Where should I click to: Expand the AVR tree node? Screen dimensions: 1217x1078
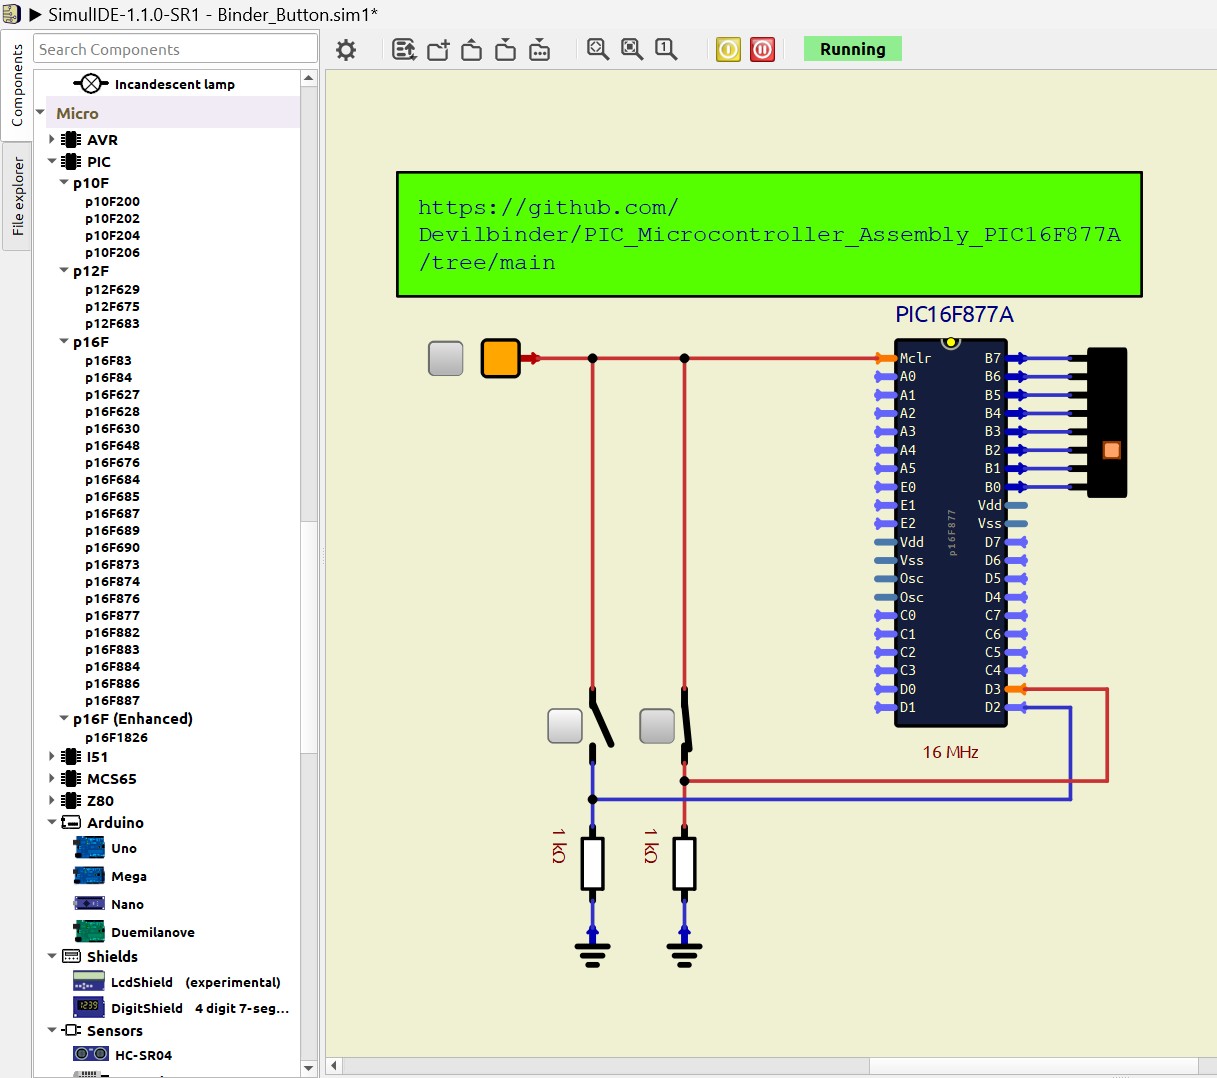[52, 140]
